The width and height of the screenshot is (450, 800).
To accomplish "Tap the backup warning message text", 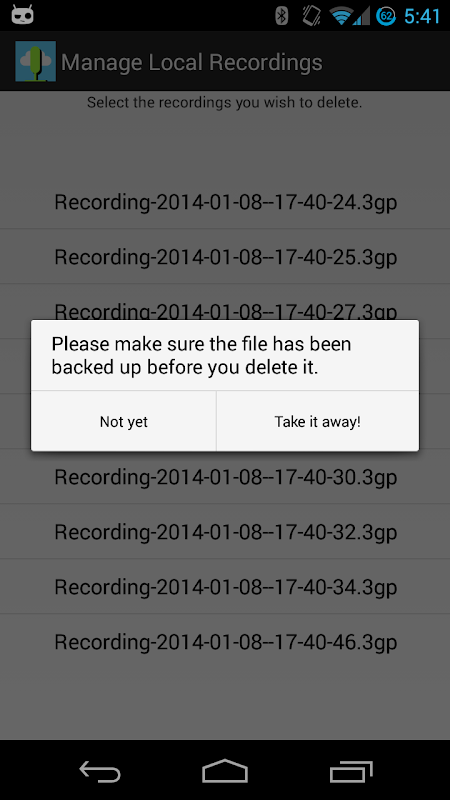I will point(202,355).
